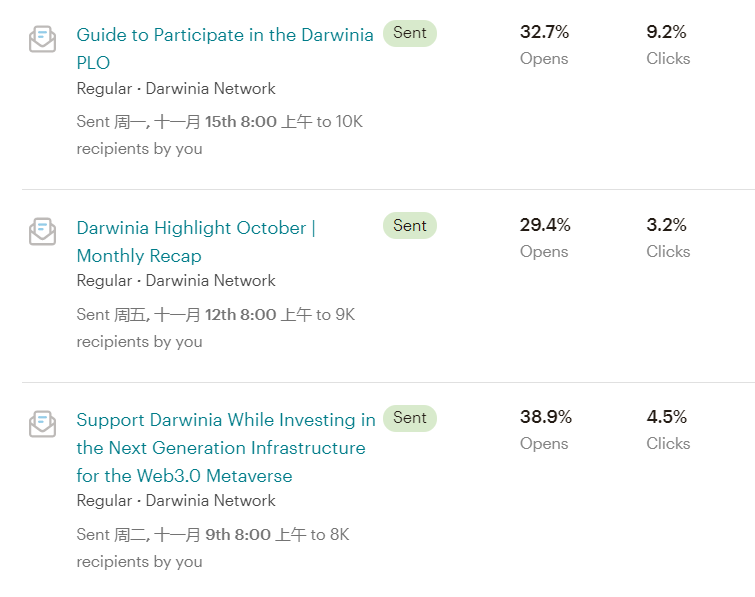
Task: Open the Support Darwinia While Investing campaign
Action: point(226,420)
